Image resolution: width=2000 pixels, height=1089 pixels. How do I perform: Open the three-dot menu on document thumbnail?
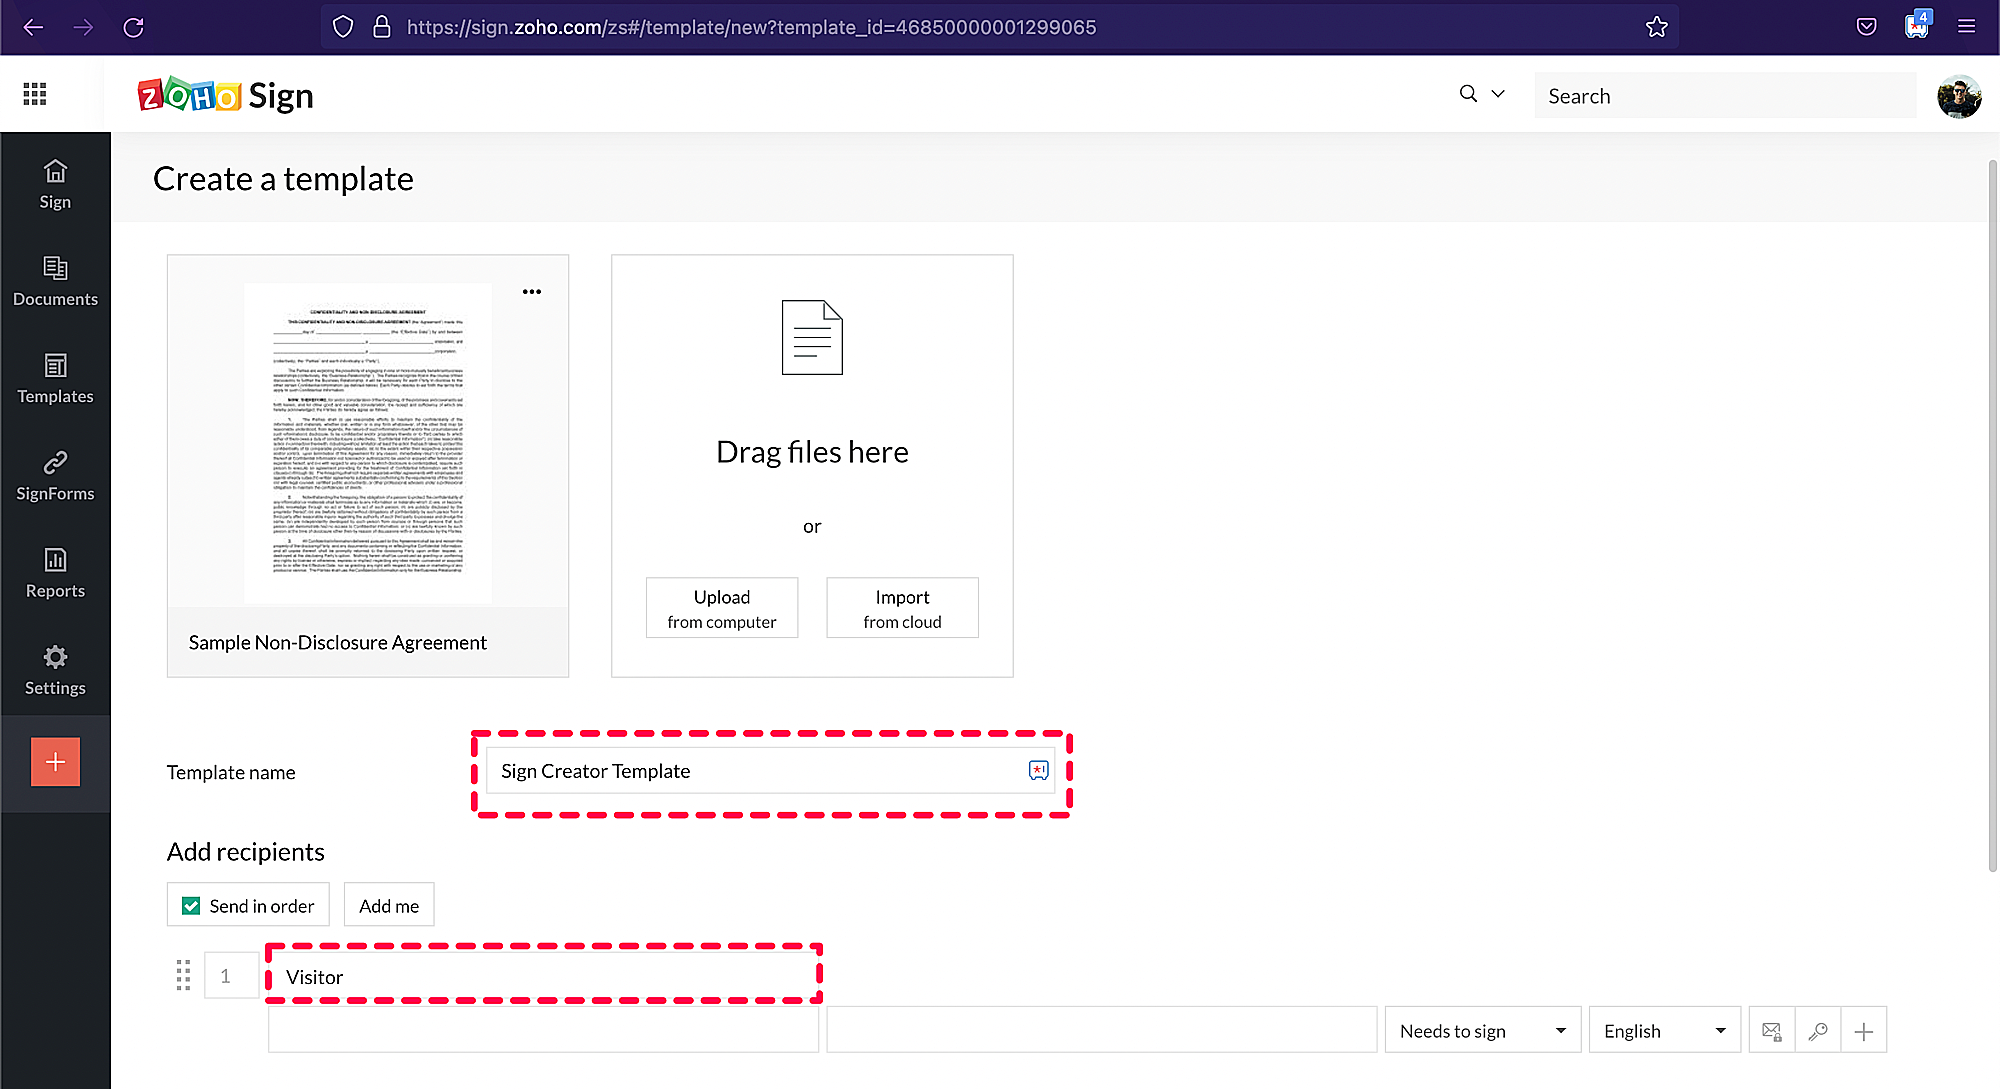pyautogui.click(x=532, y=292)
